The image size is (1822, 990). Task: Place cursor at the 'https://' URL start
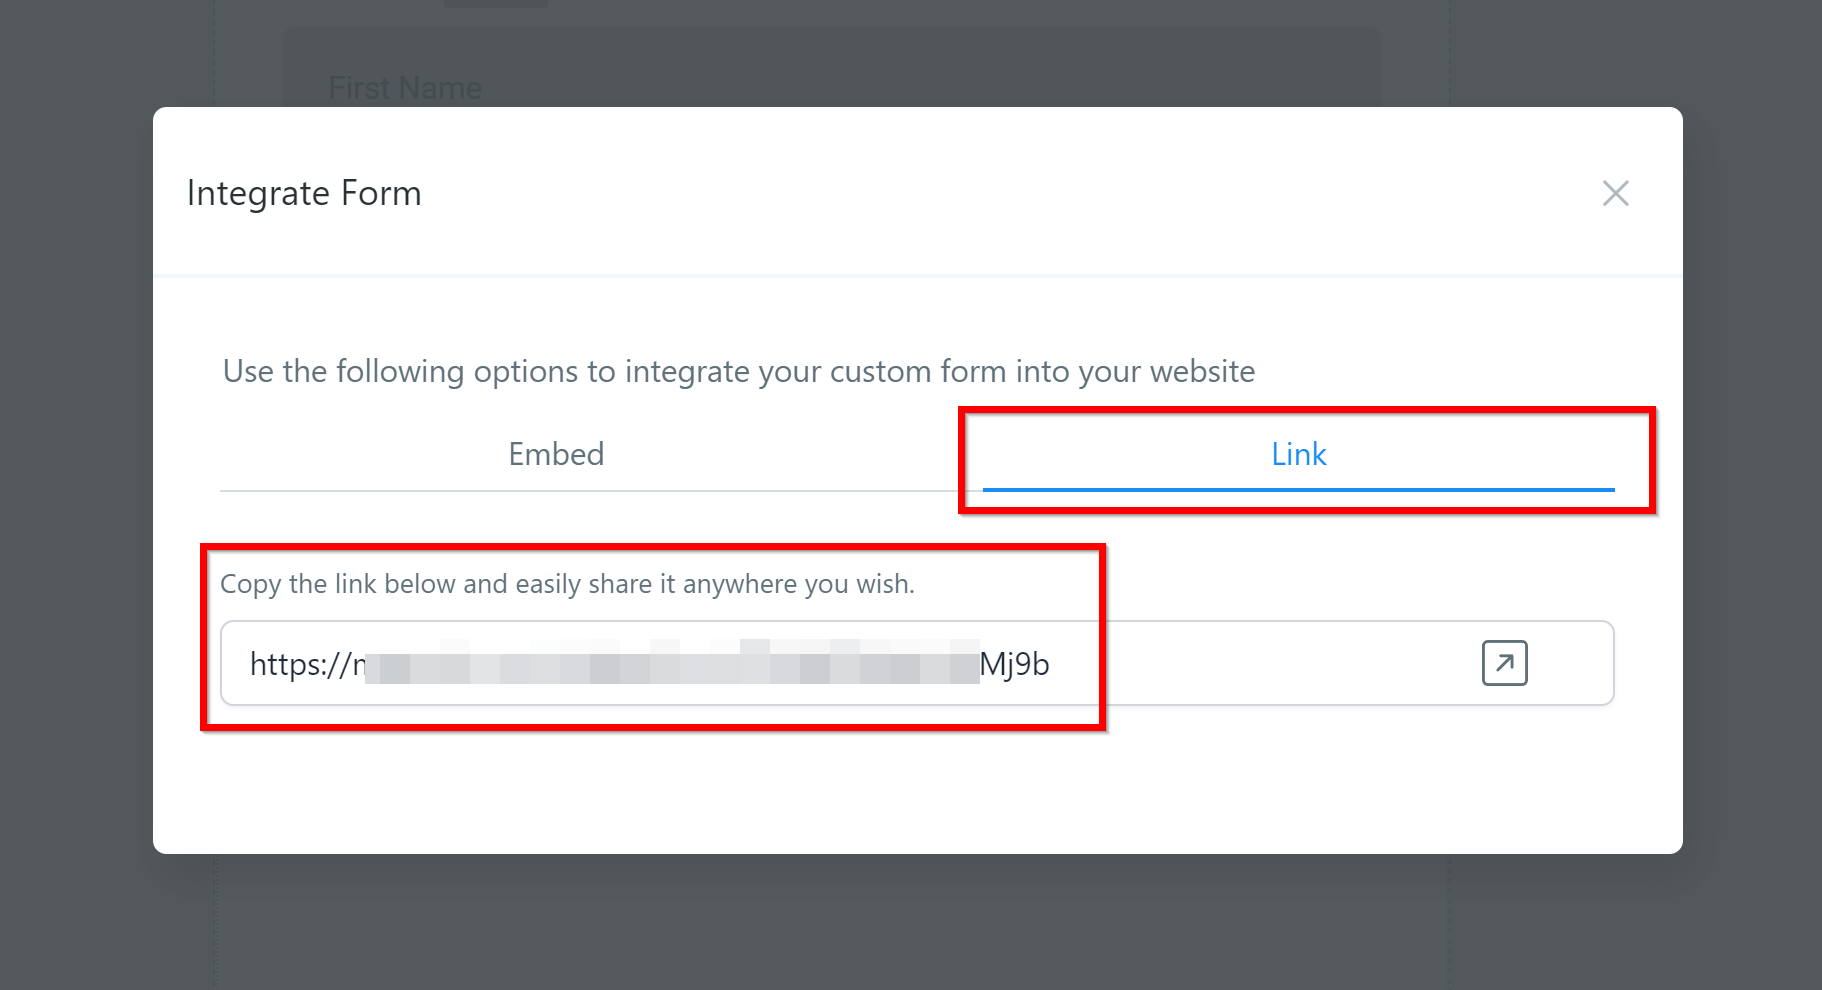[x=252, y=664]
